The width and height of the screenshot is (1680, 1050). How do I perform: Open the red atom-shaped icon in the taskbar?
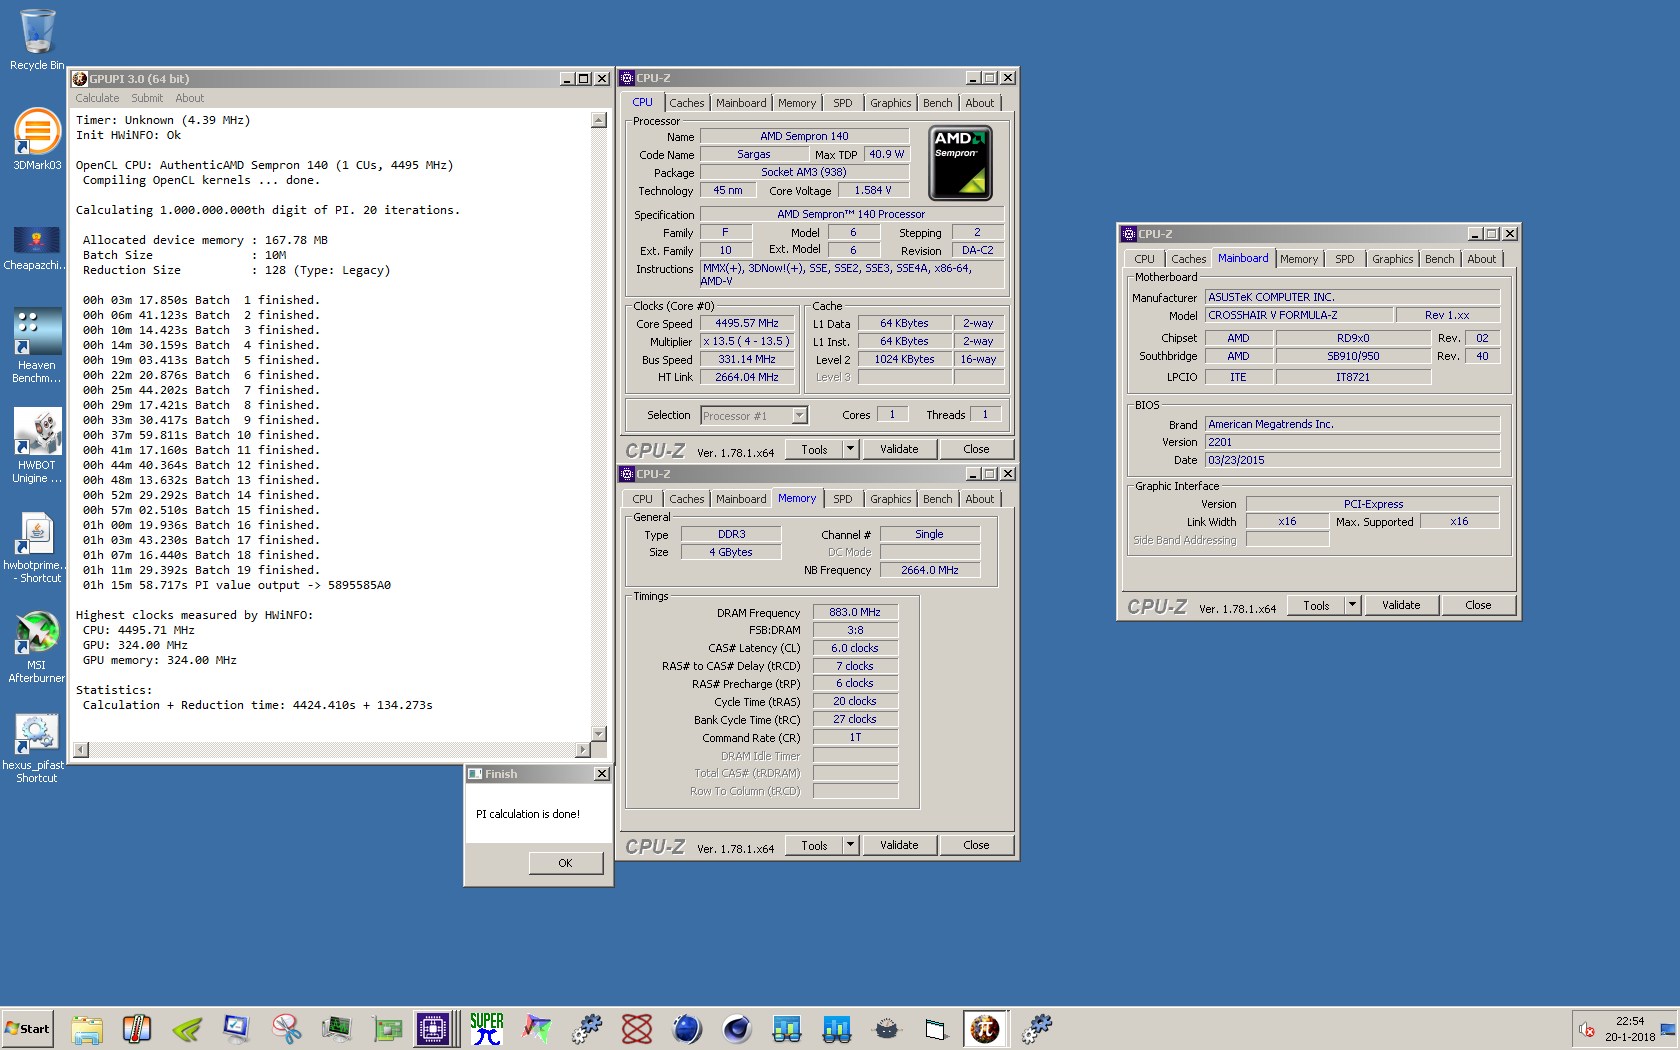[x=637, y=1028]
